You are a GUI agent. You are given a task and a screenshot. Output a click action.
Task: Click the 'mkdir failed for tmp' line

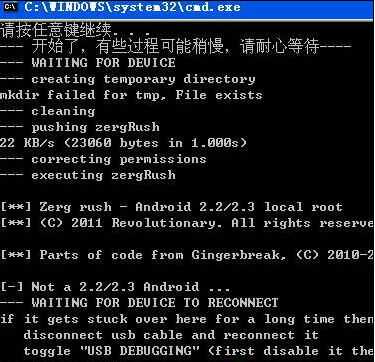[x=131, y=95]
